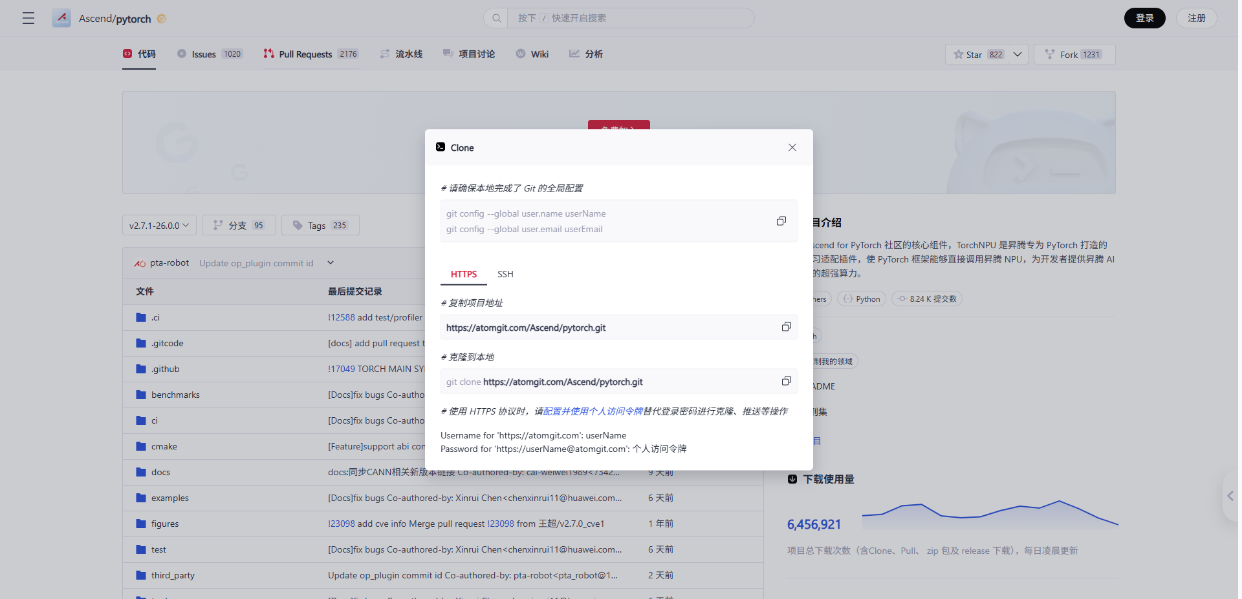Screen dimensions: 1242x599
Task: Open the v2.7.1-26.0.0 branch dropdown
Action: tap(159, 225)
